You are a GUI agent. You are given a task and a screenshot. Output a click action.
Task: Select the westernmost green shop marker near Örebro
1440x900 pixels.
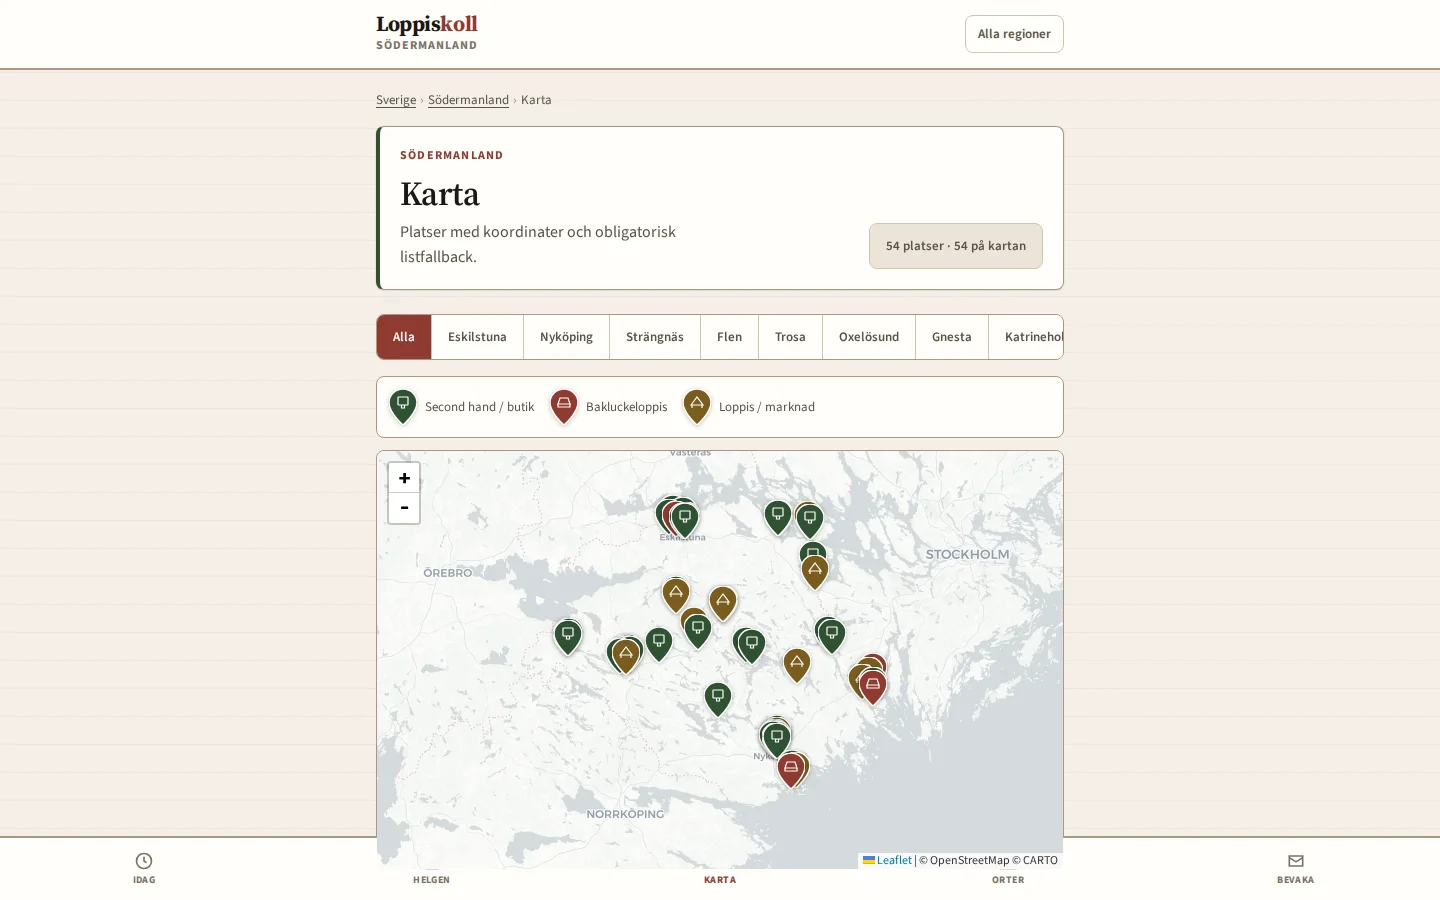[568, 636]
